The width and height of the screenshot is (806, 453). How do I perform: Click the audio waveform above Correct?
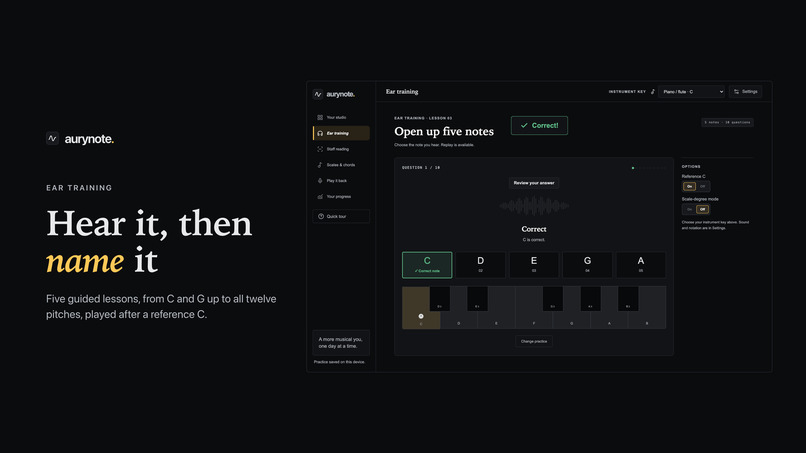click(534, 206)
